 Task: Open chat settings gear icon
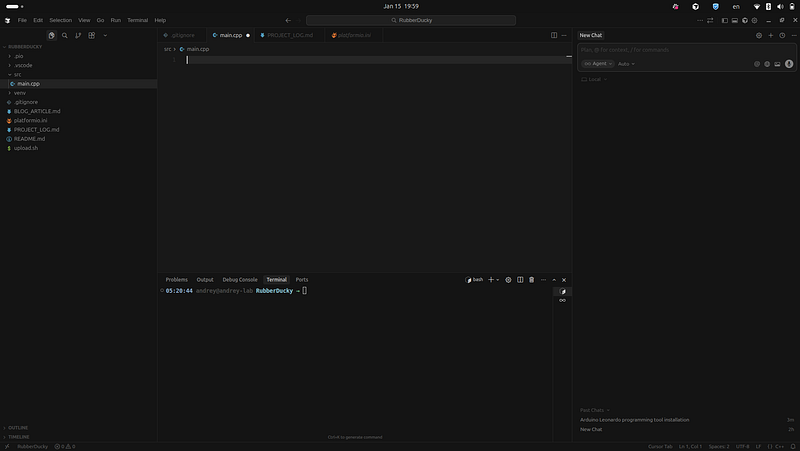click(x=759, y=35)
